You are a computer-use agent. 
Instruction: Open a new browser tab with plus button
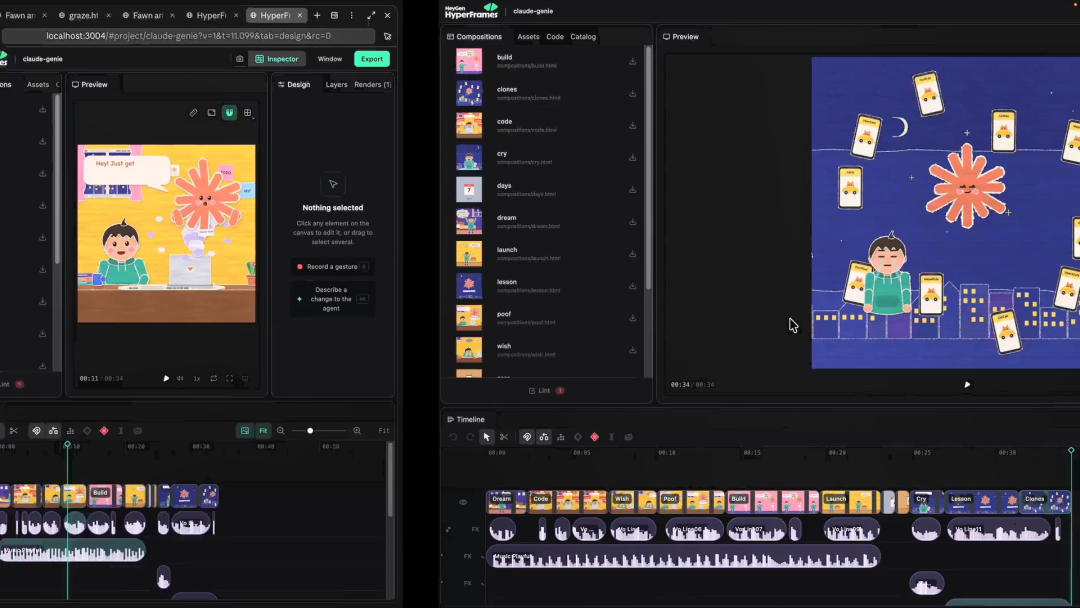point(317,15)
